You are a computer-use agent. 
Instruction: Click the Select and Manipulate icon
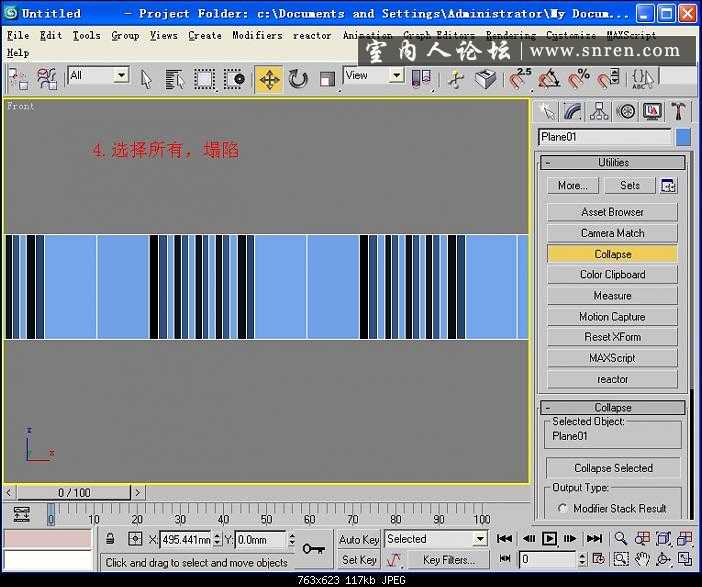pos(456,80)
